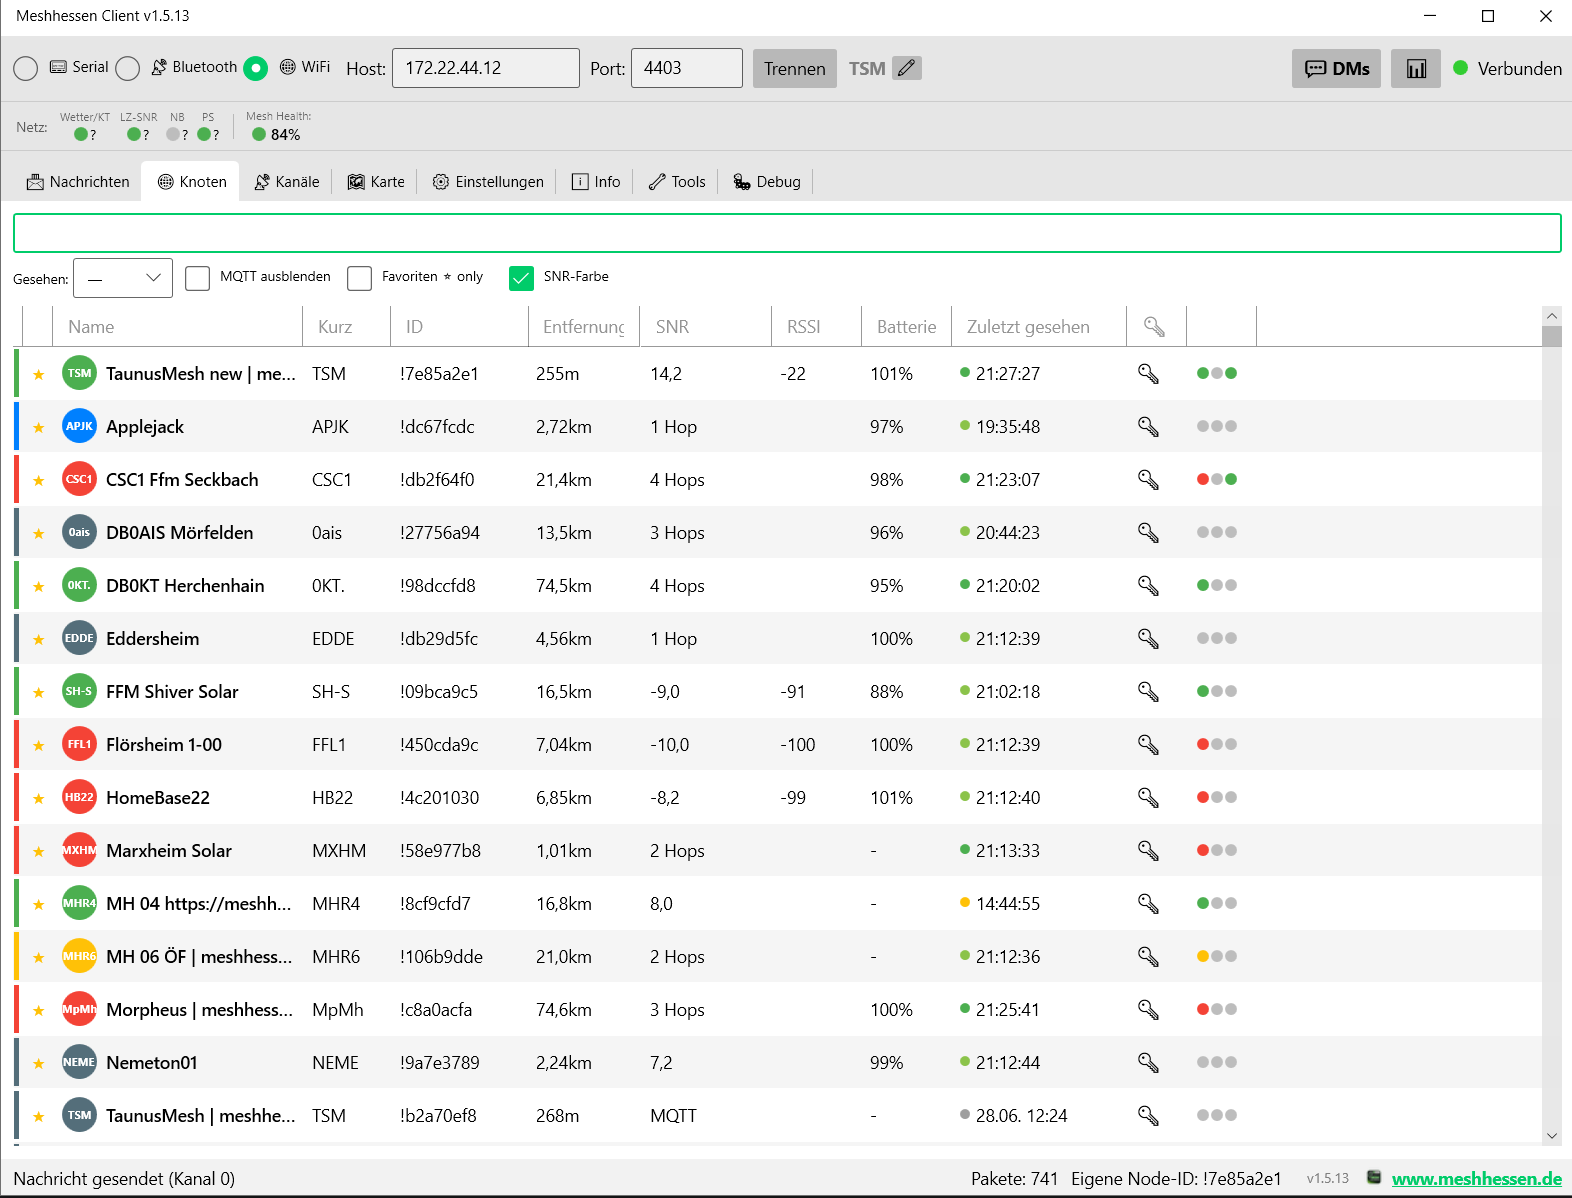Viewport: 1572px width, 1198px height.
Task: Open the statistics chart button
Action: click(1416, 69)
